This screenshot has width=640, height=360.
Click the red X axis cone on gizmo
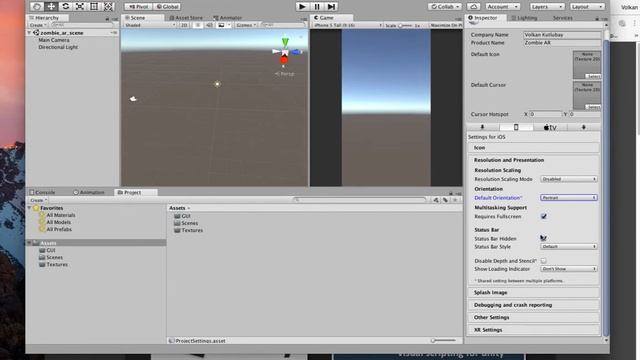coord(284,60)
